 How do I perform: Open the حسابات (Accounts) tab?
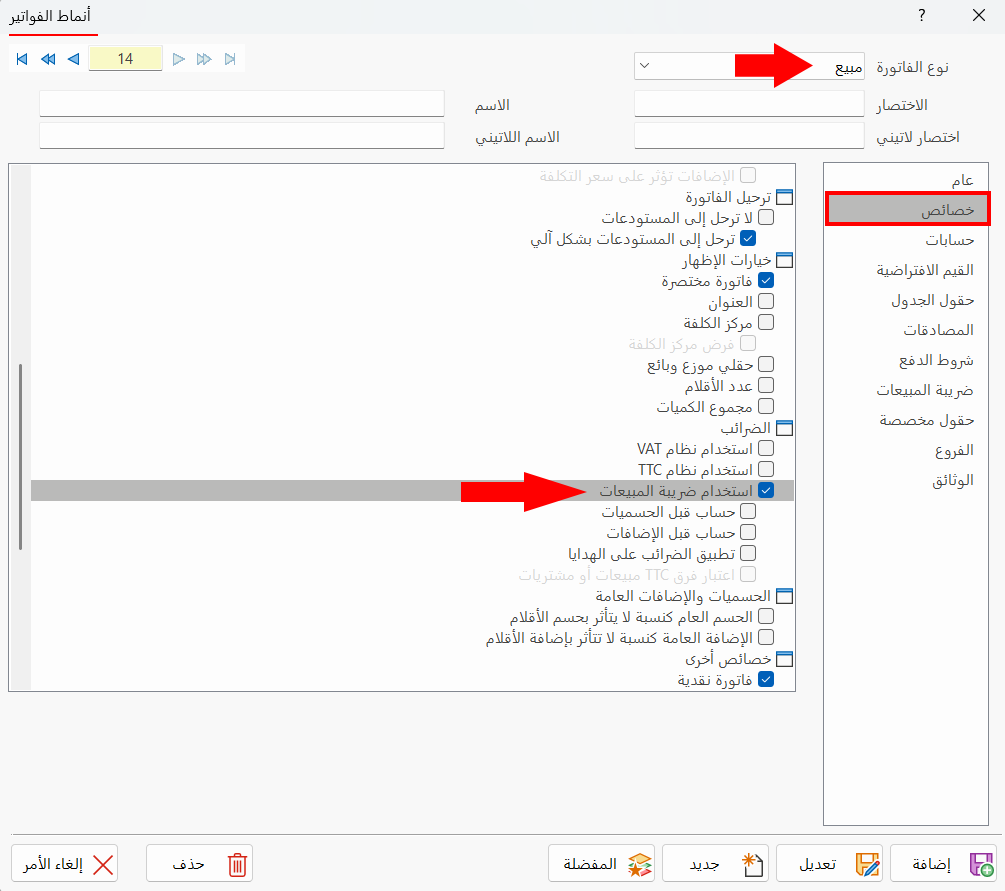(906, 240)
